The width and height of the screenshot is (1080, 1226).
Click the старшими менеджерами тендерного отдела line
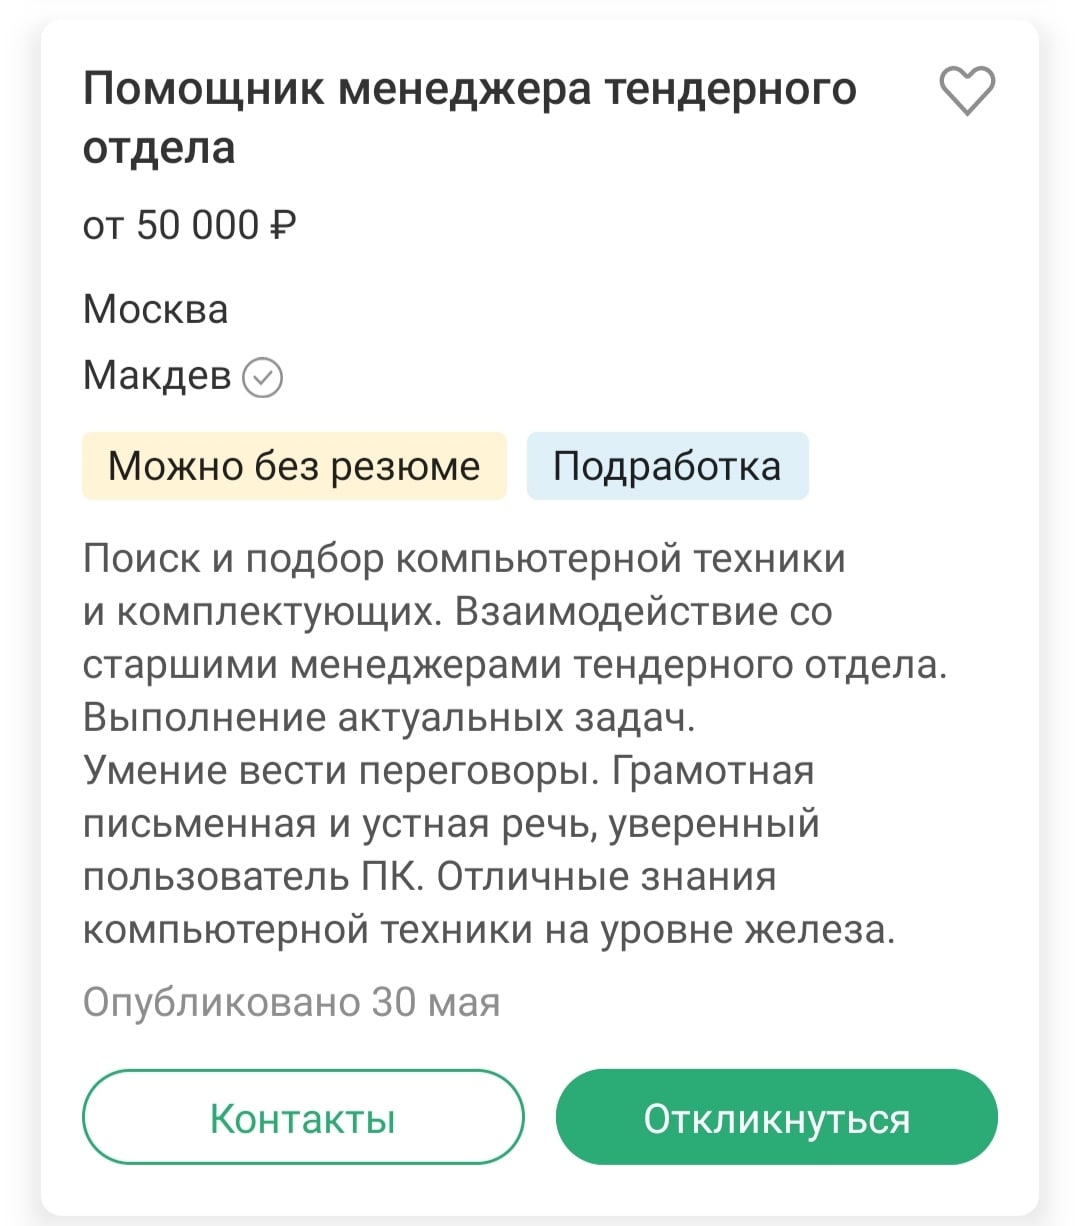[514, 665]
